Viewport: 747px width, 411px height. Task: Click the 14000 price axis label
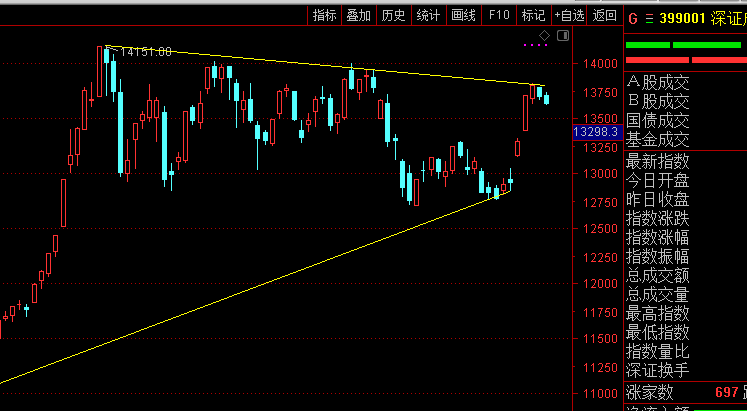598,63
